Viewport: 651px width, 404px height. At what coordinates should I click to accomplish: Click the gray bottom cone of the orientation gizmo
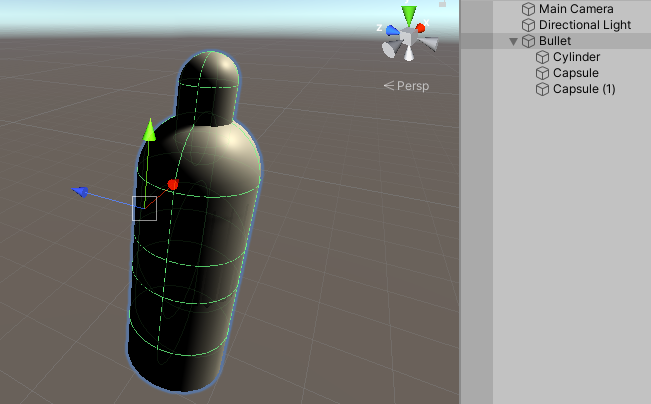coord(409,53)
